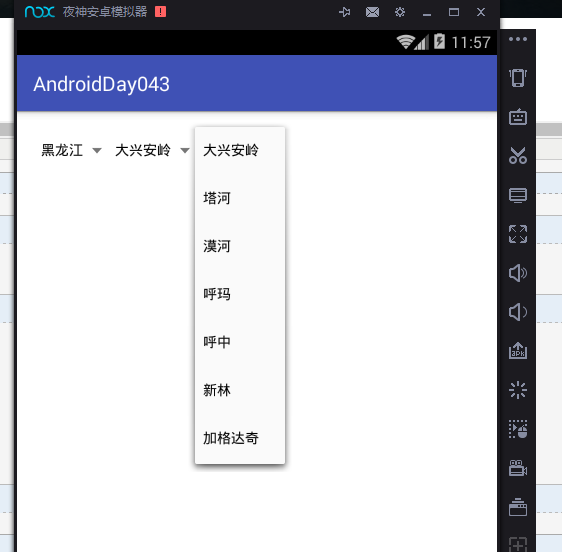Click the multi-instance plus icon at bottom

tap(518, 545)
